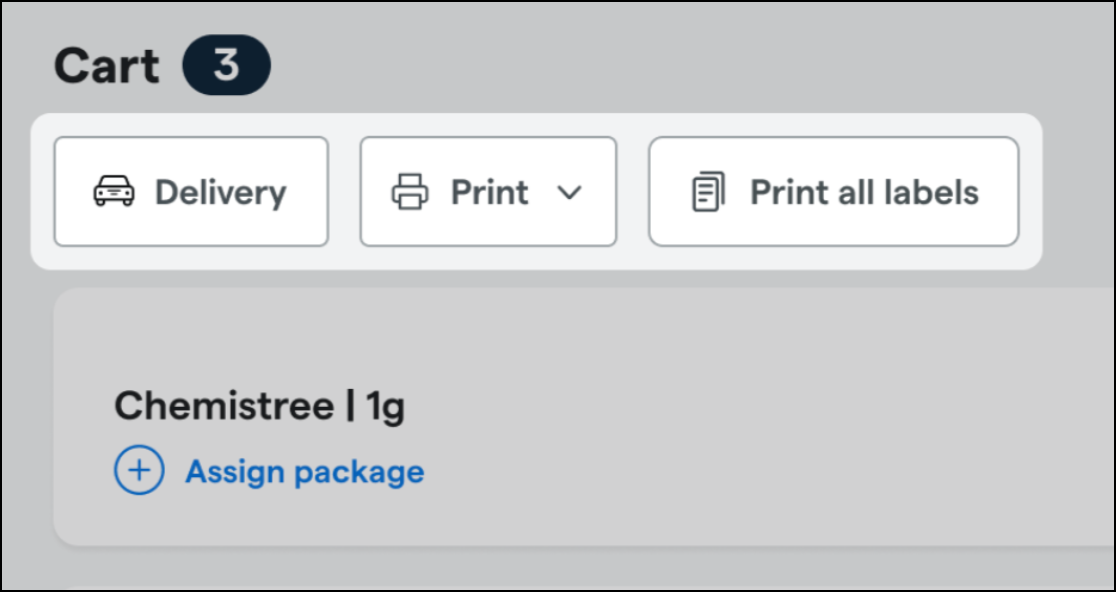The width and height of the screenshot is (1116, 592).
Task: Select Print all labels
Action: (833, 192)
